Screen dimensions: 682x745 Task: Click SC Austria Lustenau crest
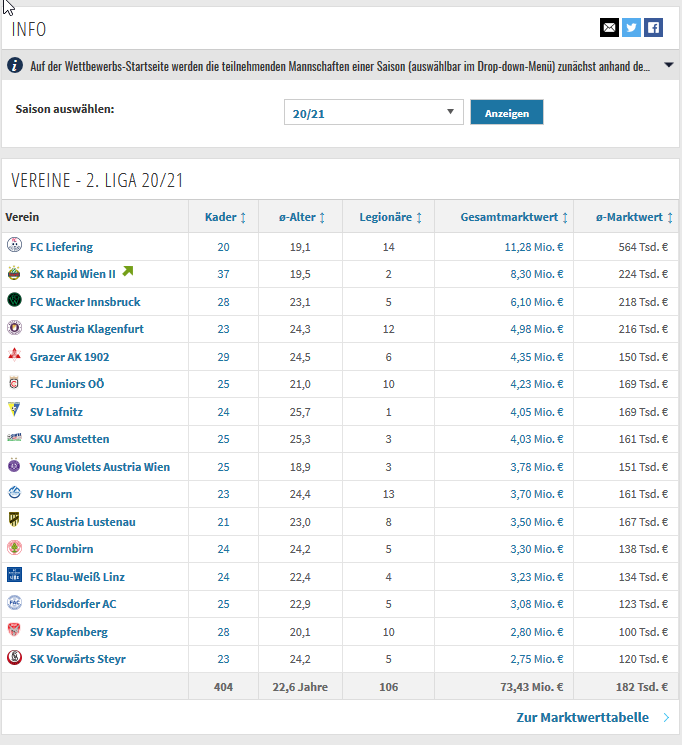14,520
